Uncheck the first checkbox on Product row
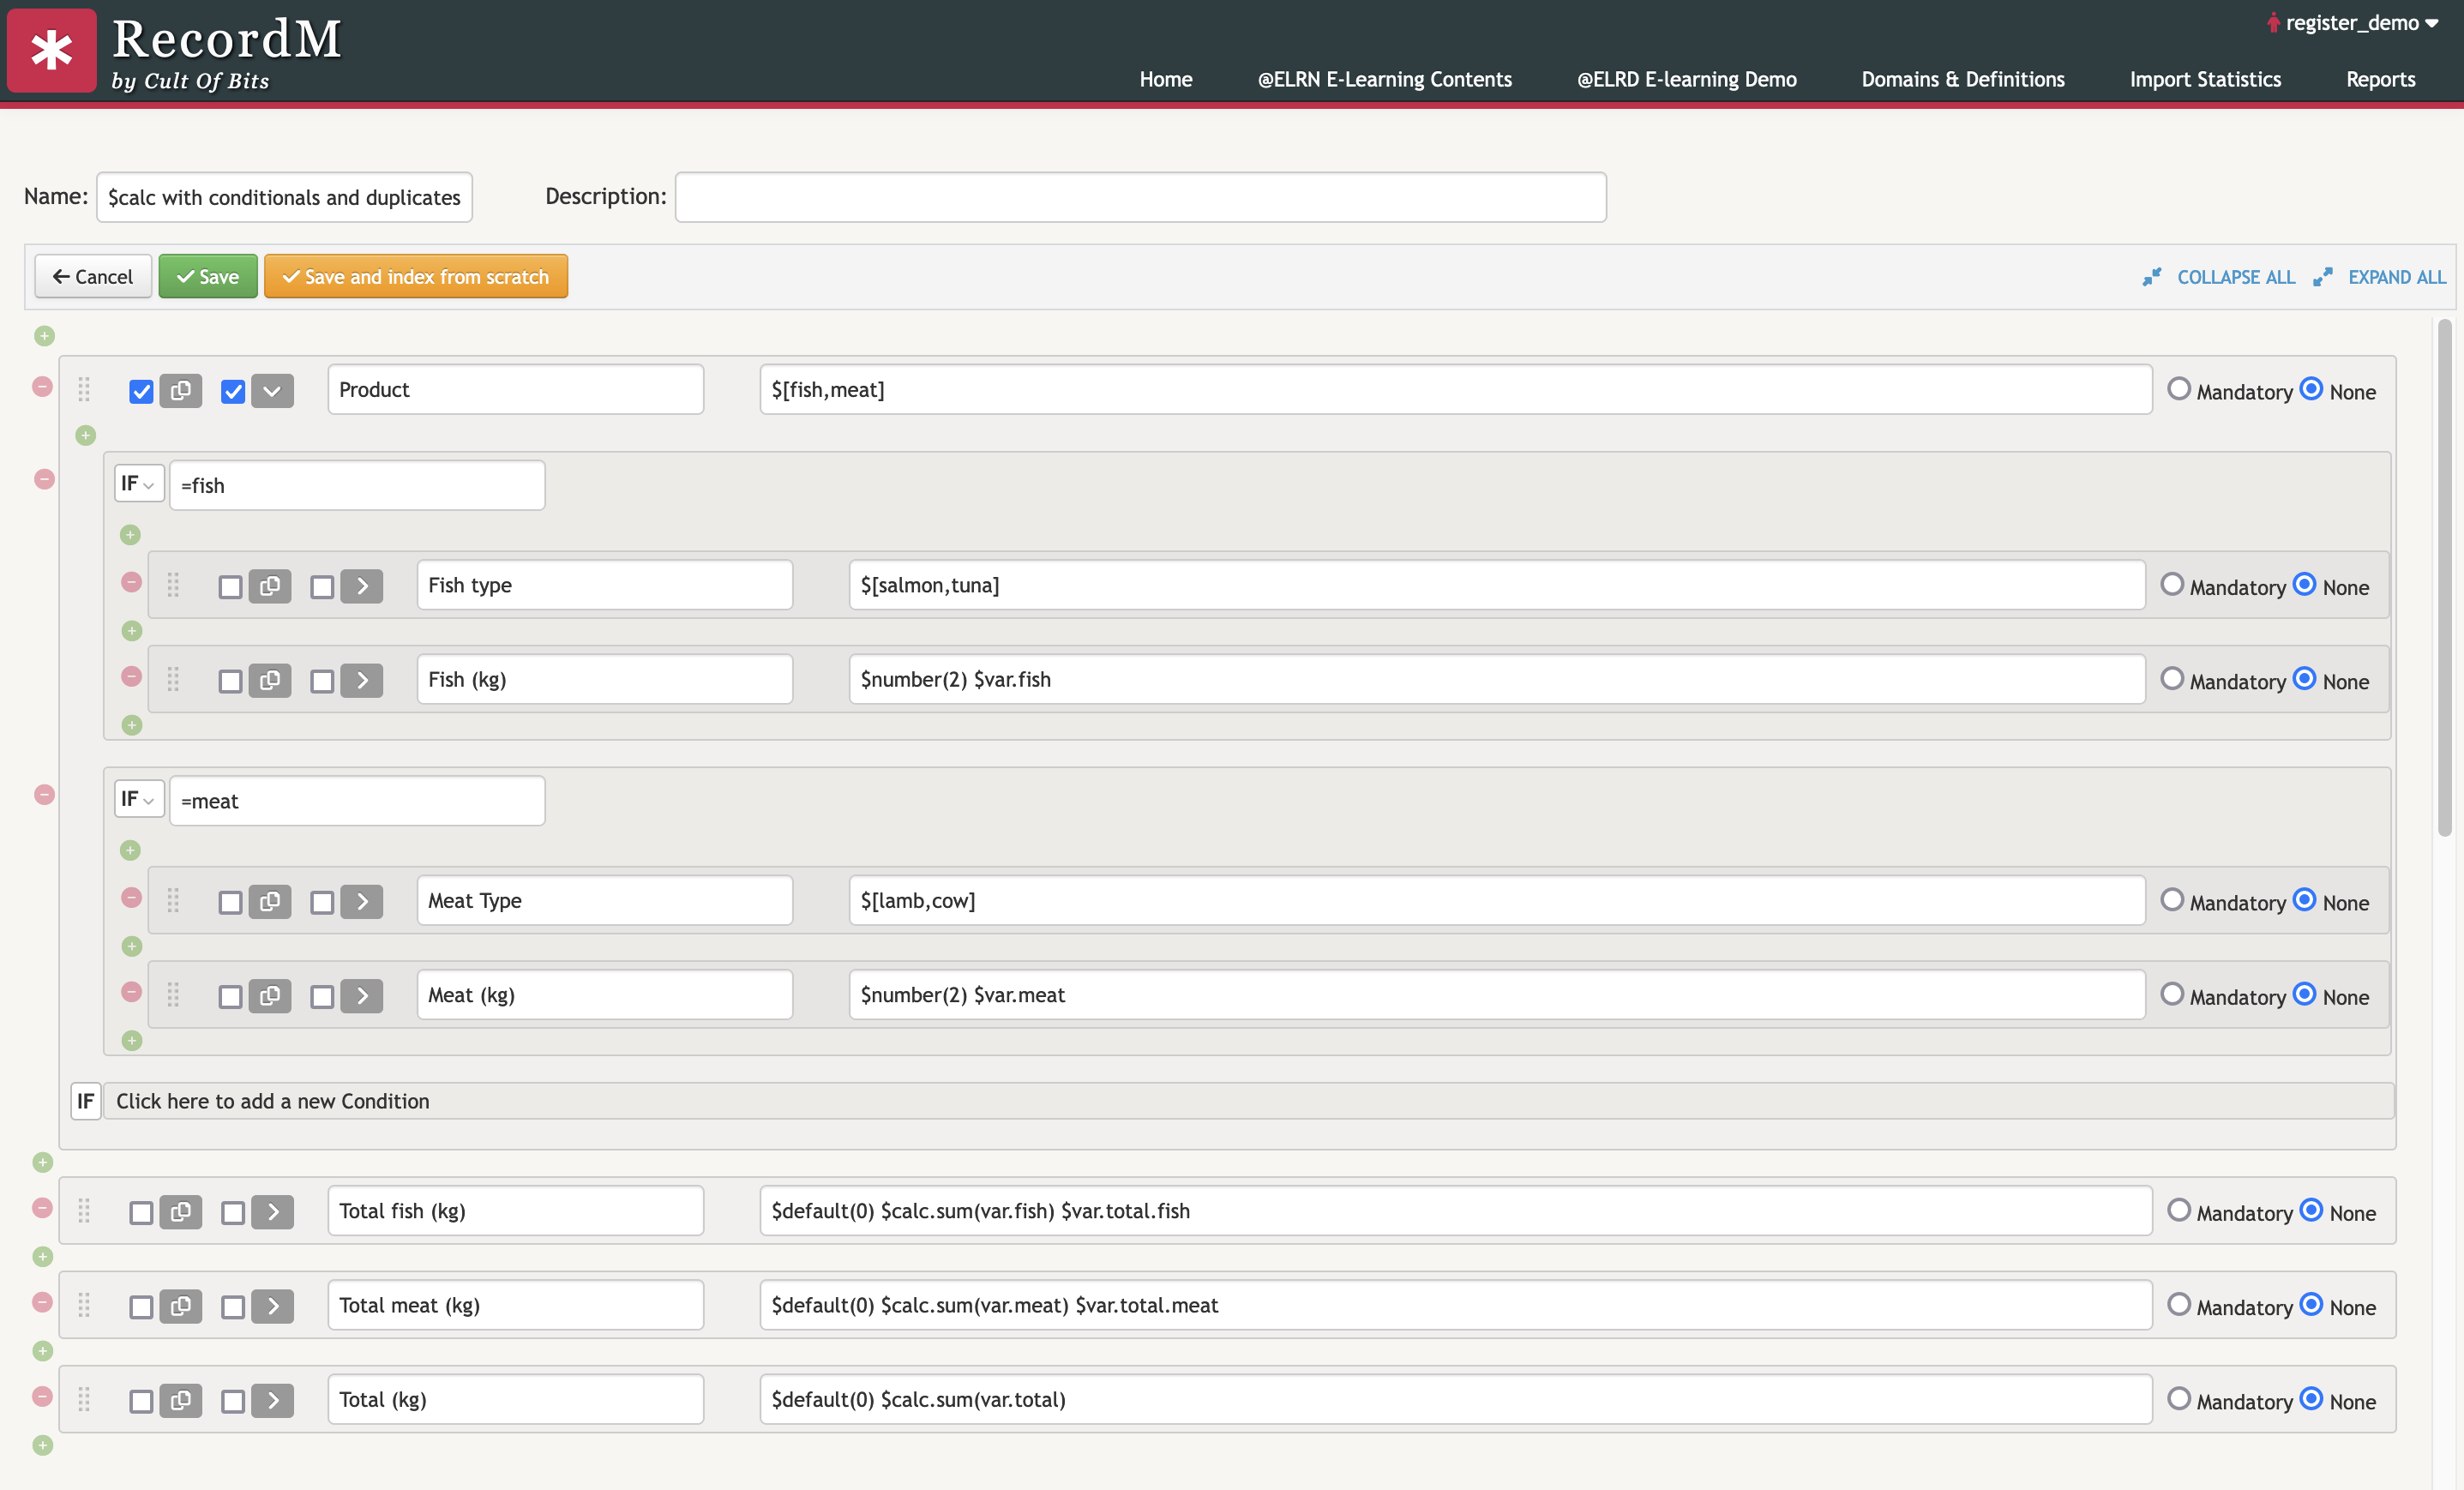 tap(141, 391)
